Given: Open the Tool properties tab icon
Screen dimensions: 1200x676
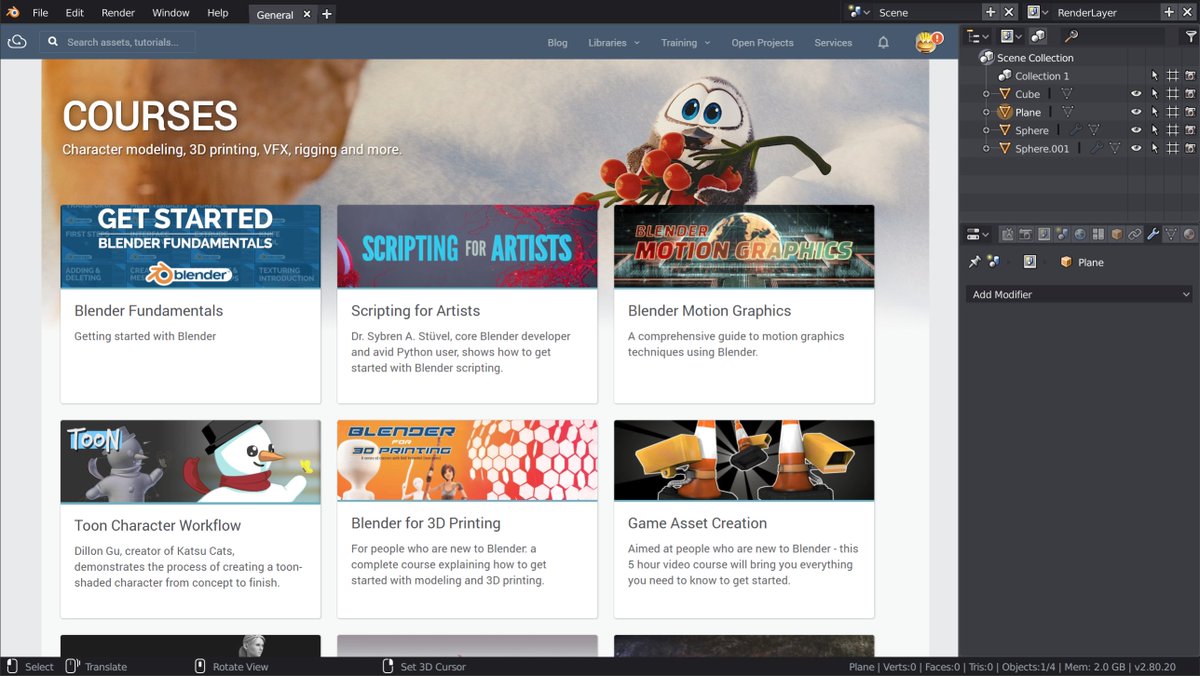Looking at the screenshot, I should (x=1008, y=234).
